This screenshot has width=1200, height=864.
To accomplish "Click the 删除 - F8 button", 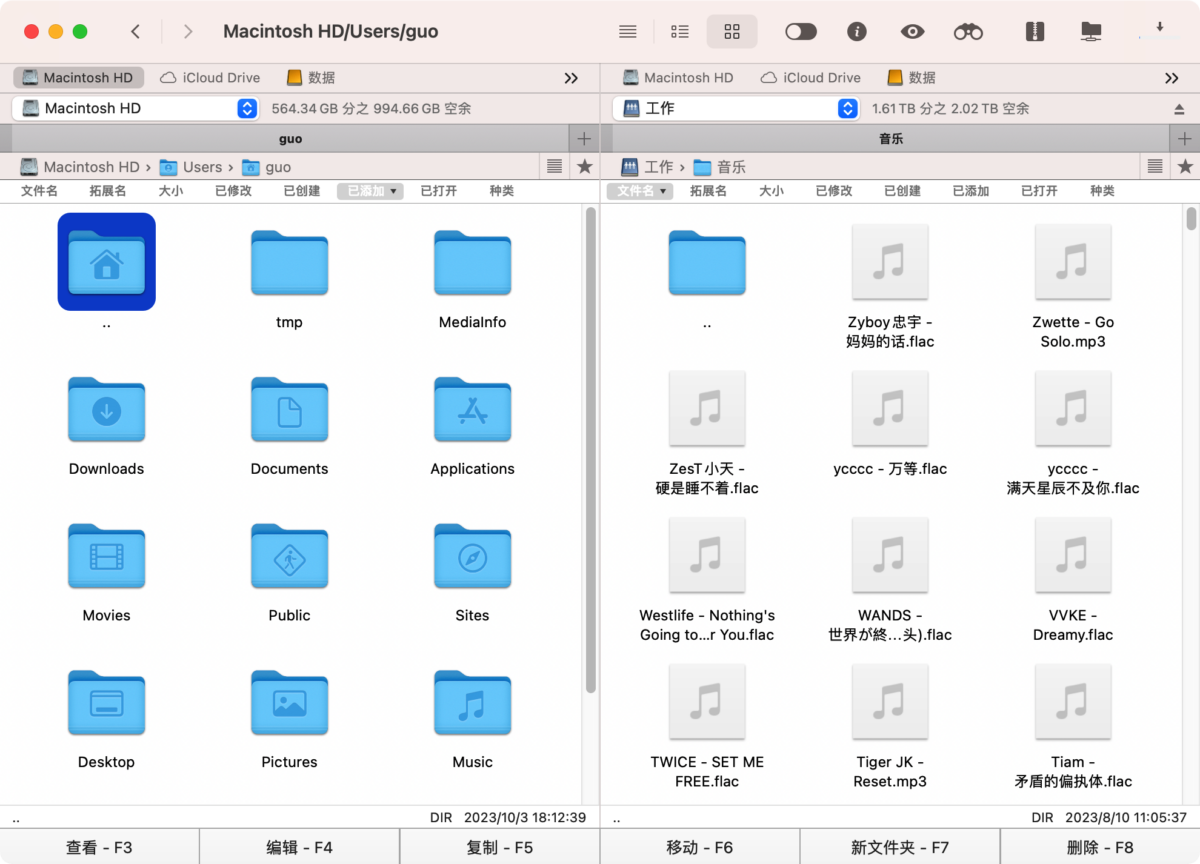I will coord(1100,847).
